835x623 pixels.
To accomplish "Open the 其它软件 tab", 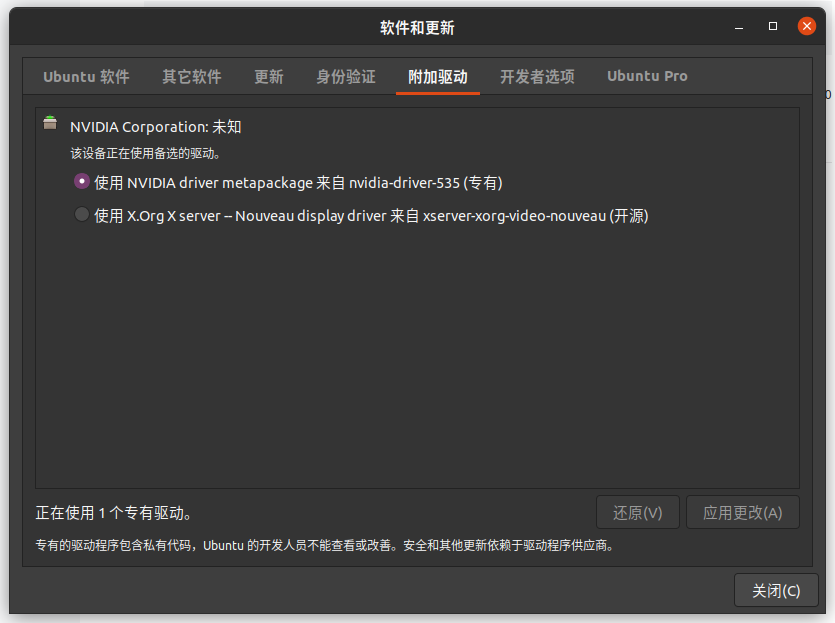I will pyautogui.click(x=191, y=76).
